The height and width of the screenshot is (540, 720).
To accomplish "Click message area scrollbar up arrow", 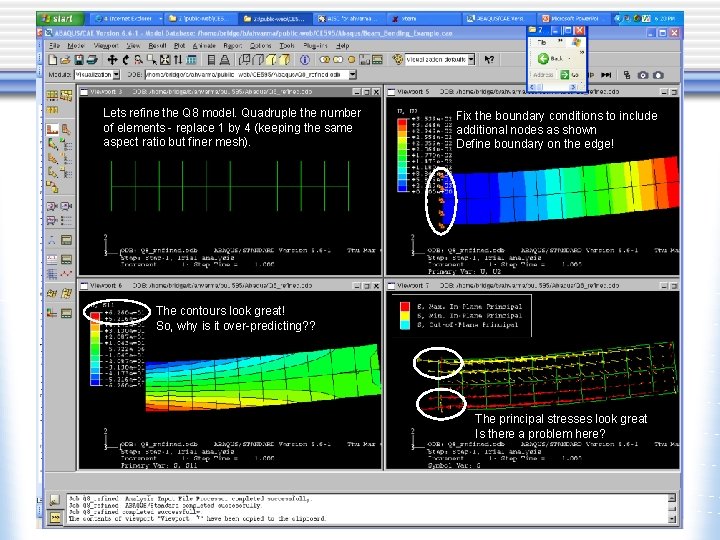I will point(672,498).
